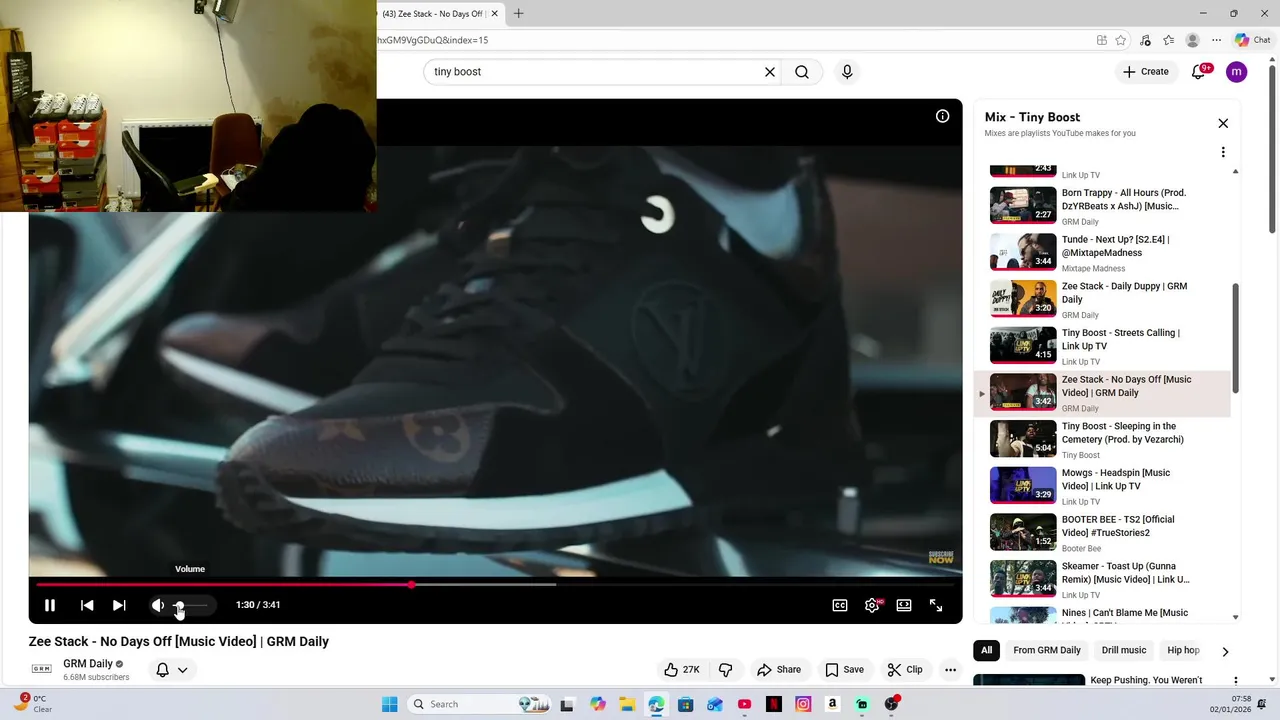
Task: Open Copilot Chat button
Action: tap(1253, 40)
